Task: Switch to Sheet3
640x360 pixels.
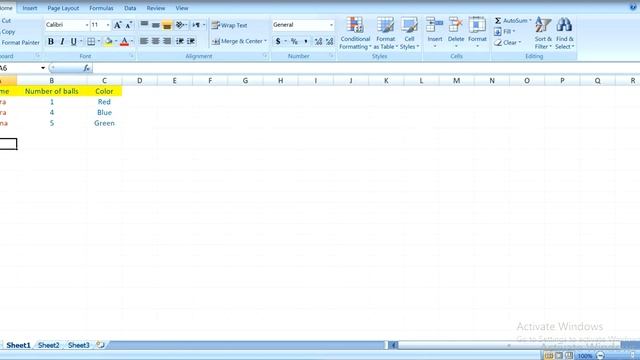Action: point(79,345)
